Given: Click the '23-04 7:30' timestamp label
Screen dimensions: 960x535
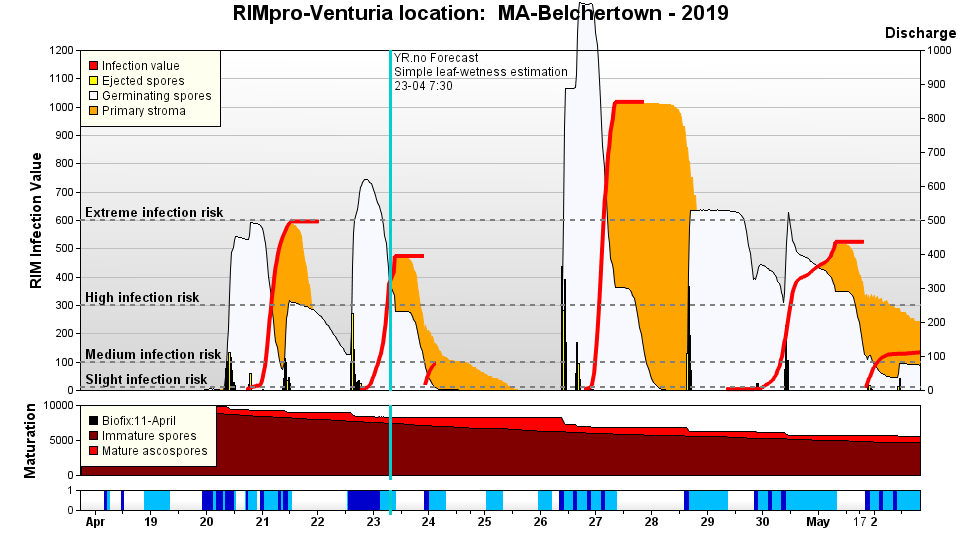Looking at the screenshot, I should click(x=423, y=86).
